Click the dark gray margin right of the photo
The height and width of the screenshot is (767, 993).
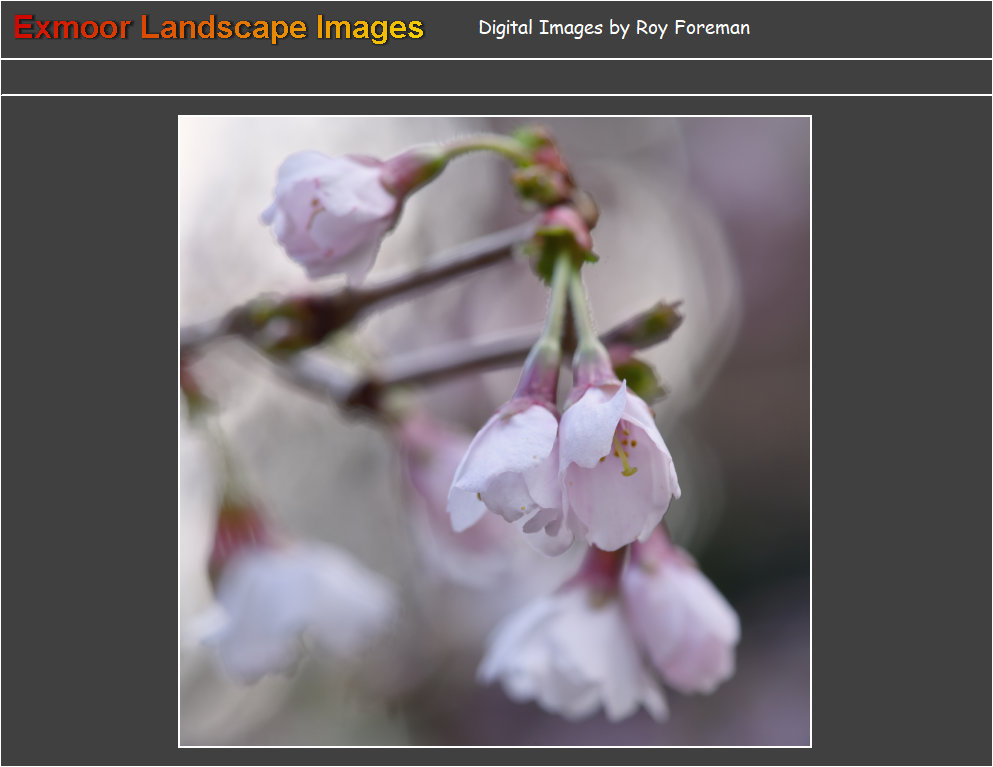click(x=900, y=430)
